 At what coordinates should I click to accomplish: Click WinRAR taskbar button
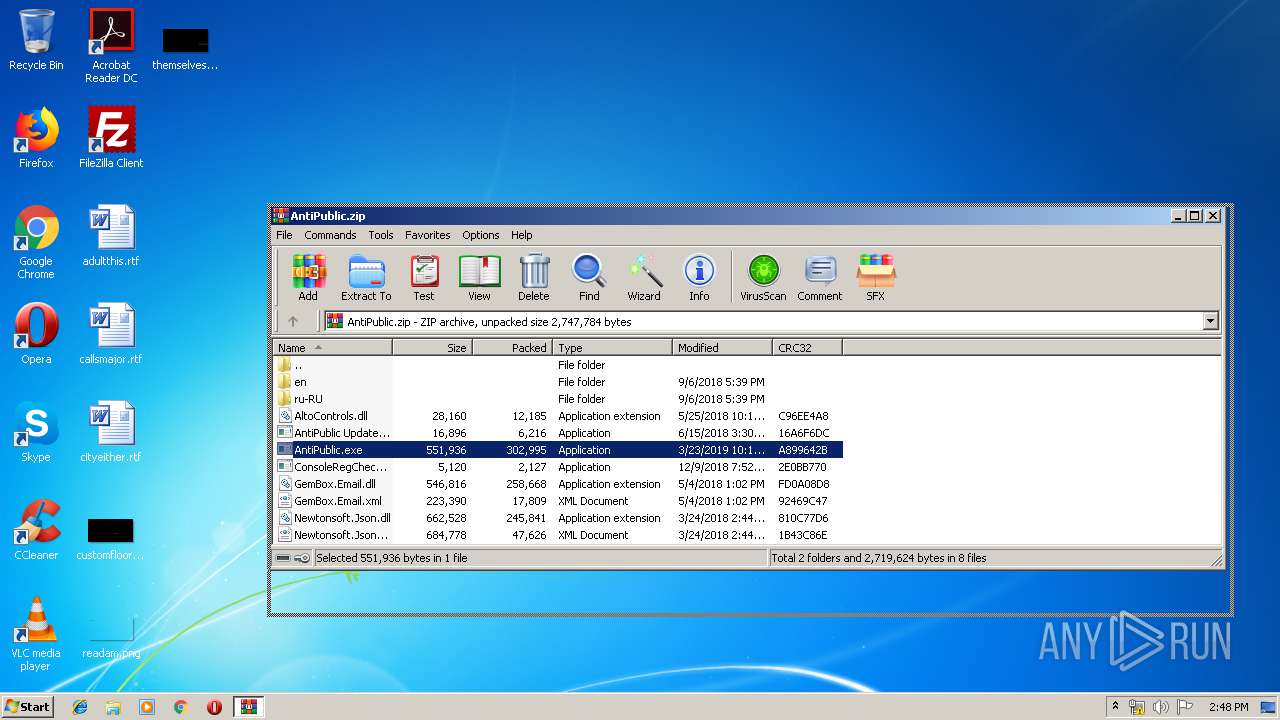pyautogui.click(x=248, y=707)
